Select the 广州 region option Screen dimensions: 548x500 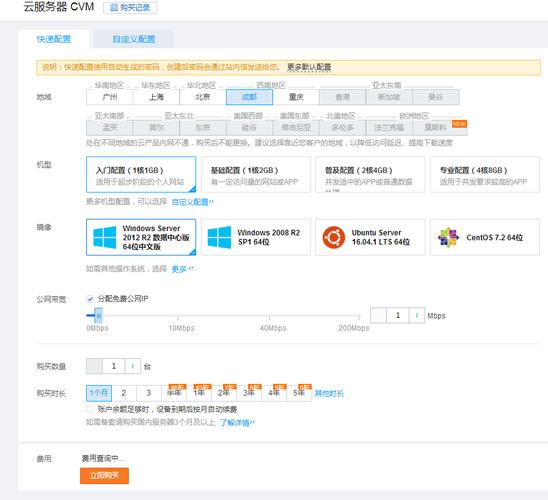pyautogui.click(x=109, y=97)
